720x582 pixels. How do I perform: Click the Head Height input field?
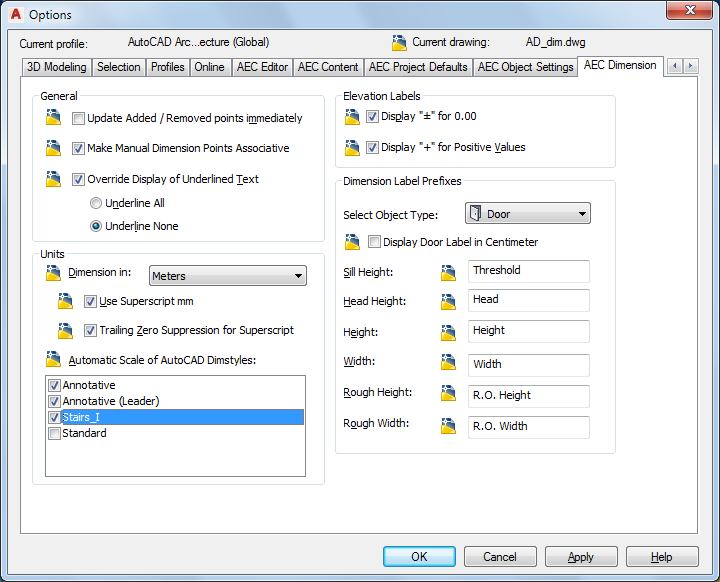529,300
